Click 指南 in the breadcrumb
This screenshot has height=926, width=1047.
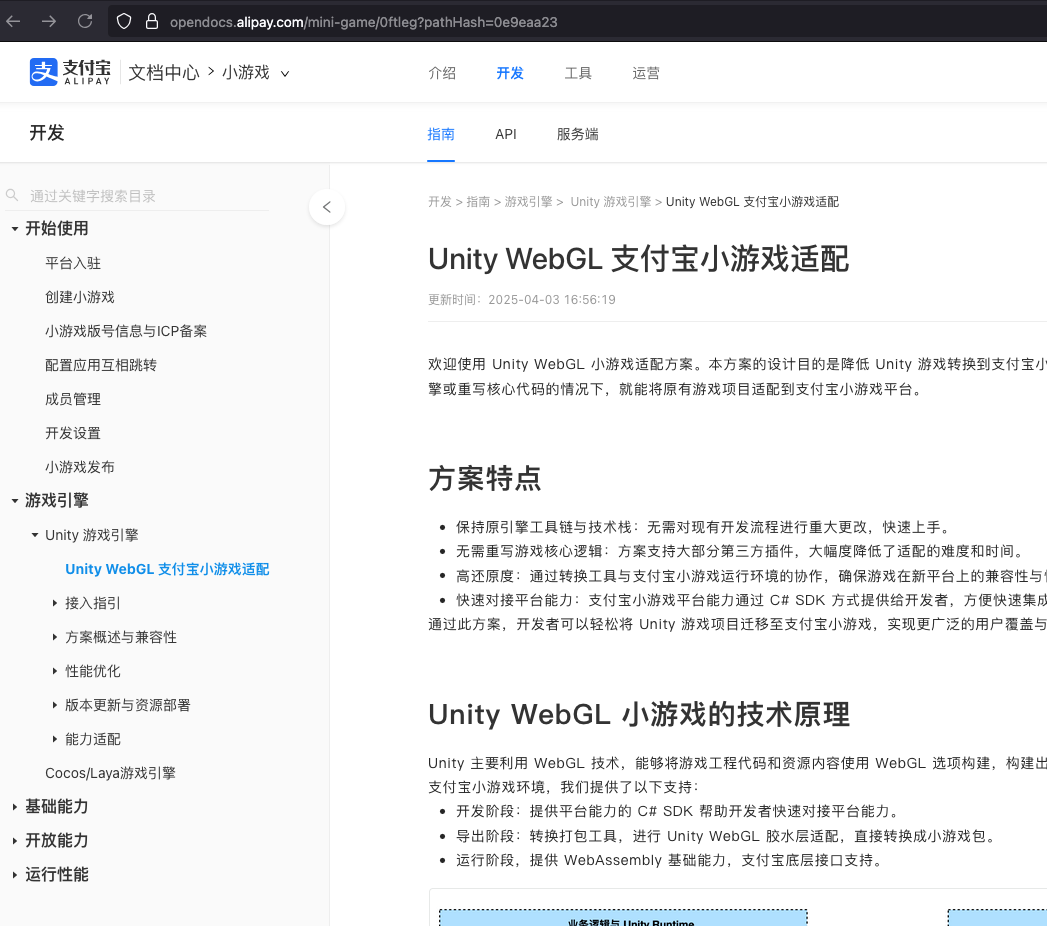(x=477, y=202)
